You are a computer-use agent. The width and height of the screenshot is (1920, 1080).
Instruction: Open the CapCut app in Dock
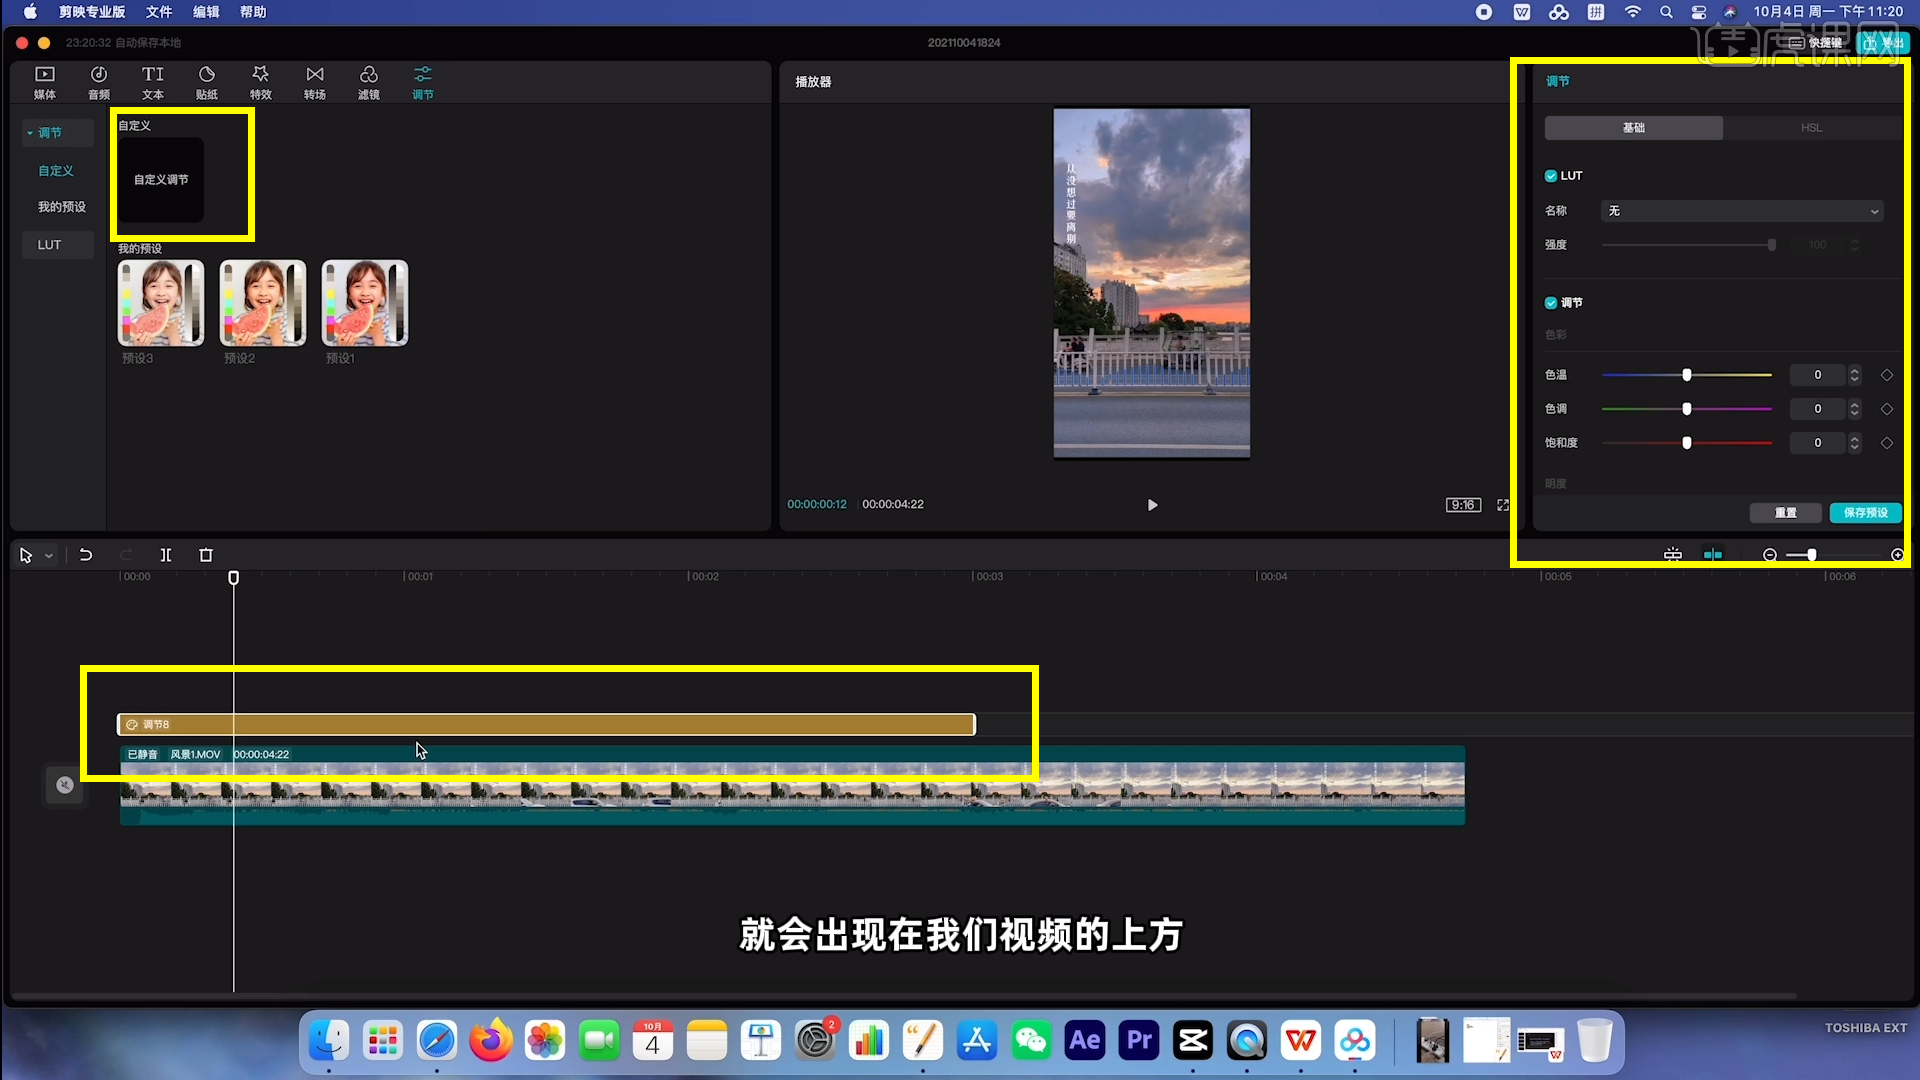1193,1041
